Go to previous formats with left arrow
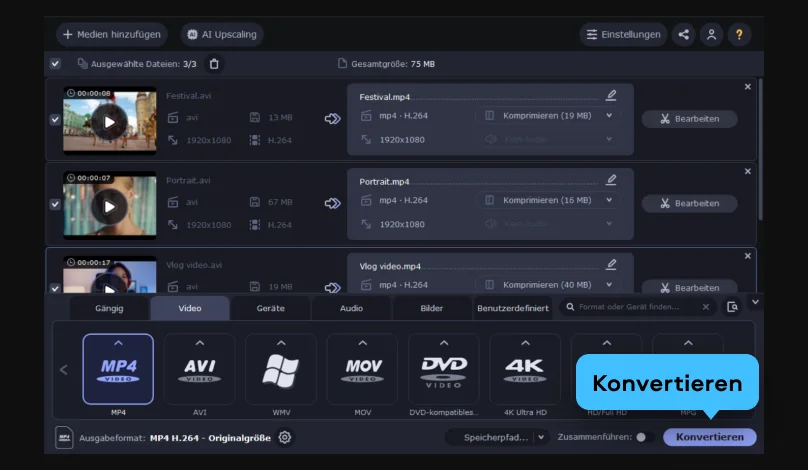 (x=64, y=370)
